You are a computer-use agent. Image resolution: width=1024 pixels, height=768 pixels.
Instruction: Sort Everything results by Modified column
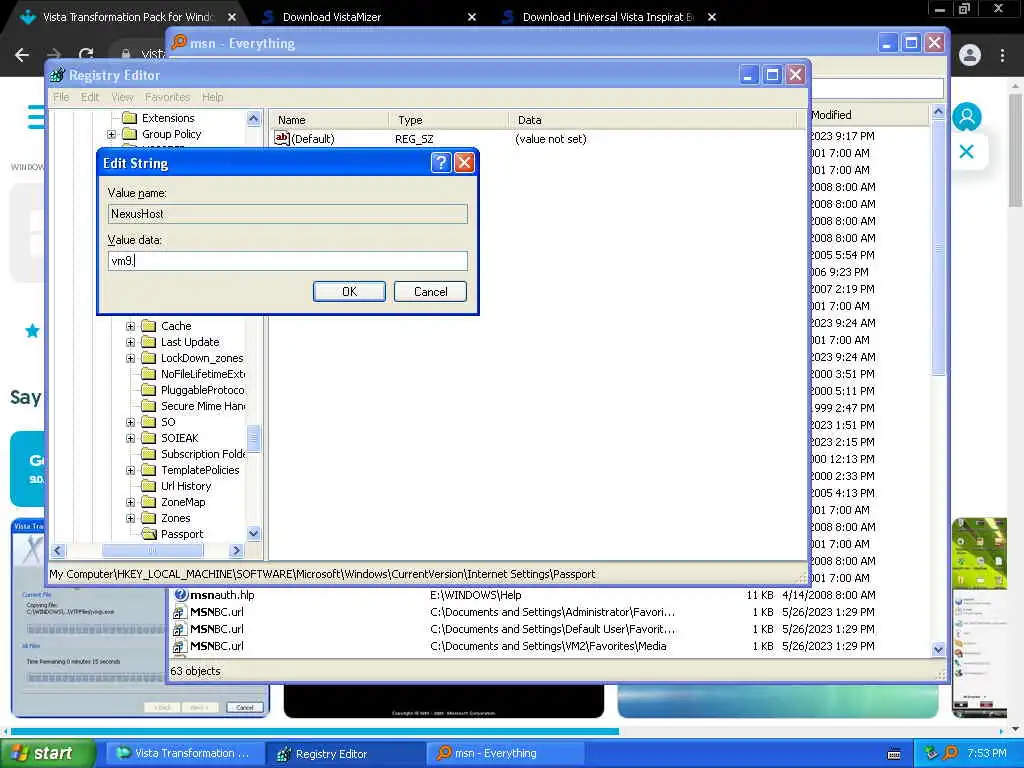pos(869,115)
